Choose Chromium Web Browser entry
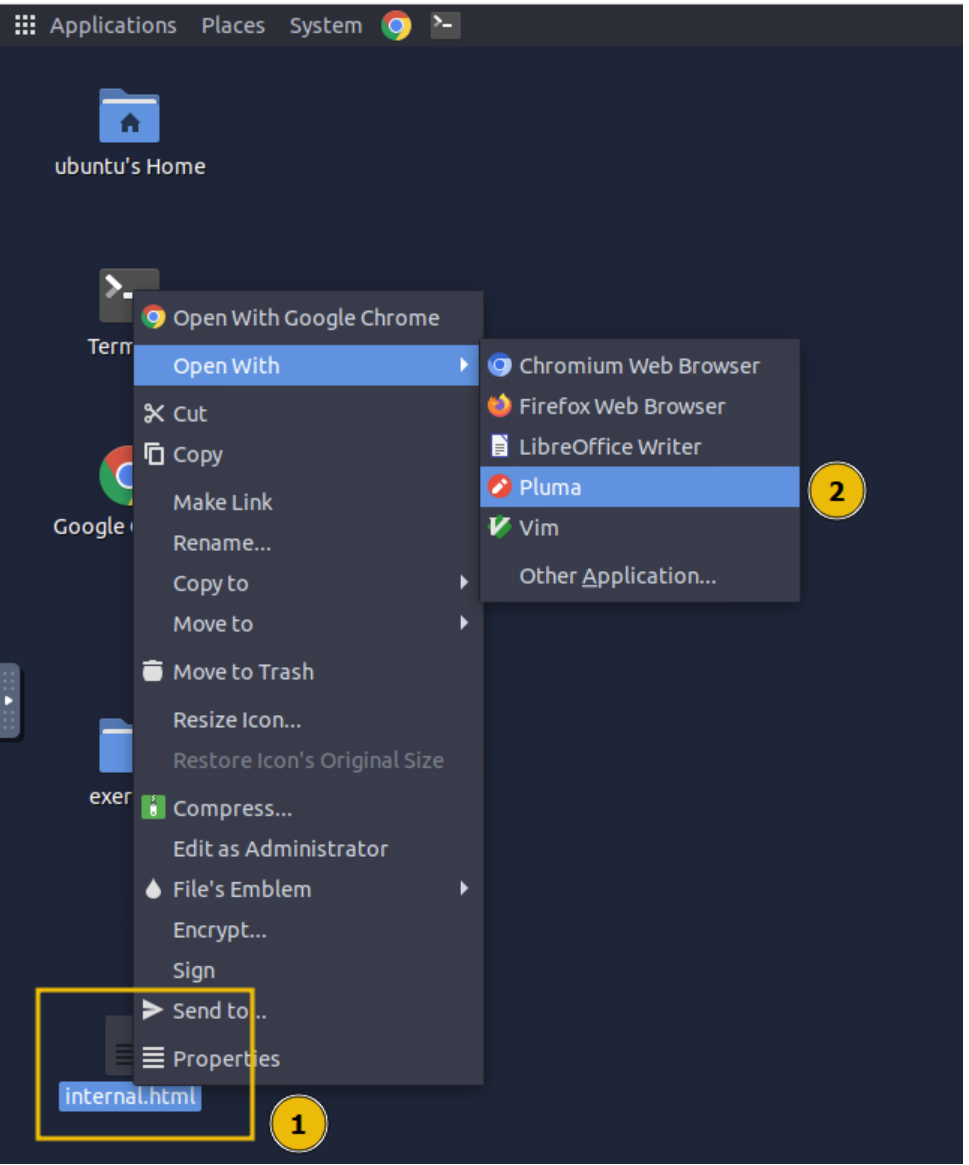 (x=640, y=365)
